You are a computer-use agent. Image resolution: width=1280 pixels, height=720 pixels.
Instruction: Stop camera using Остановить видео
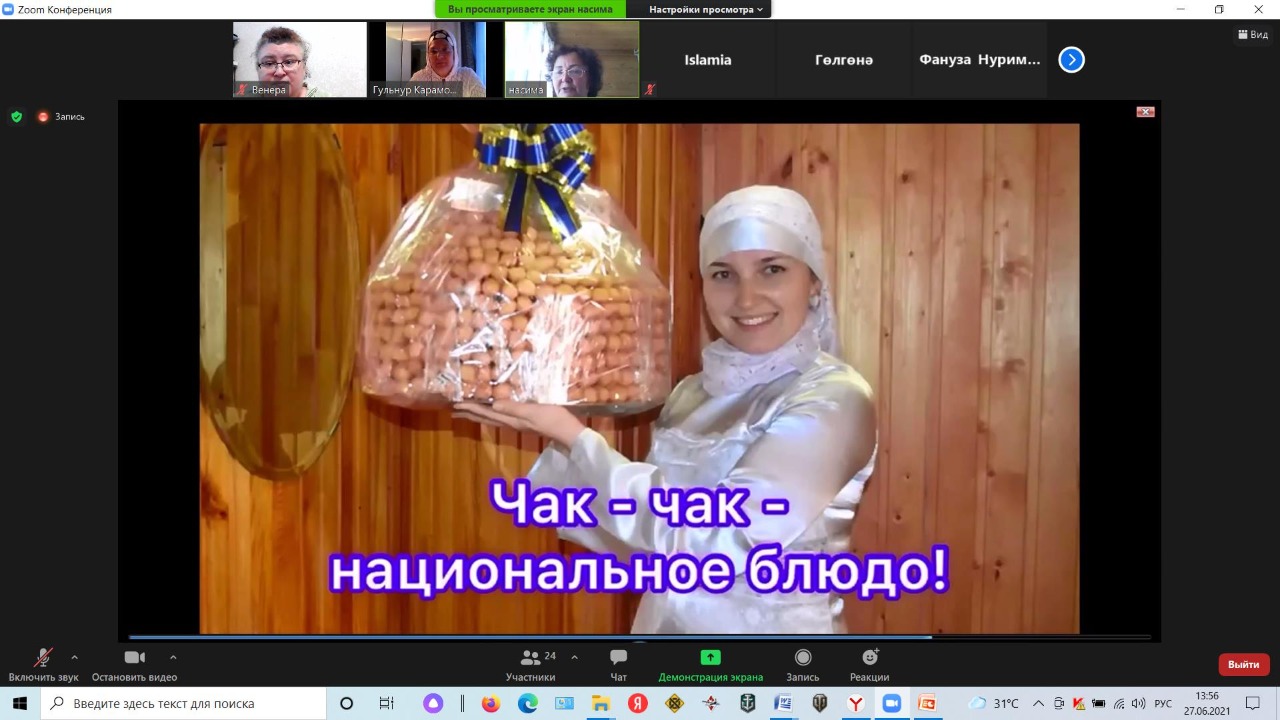(x=134, y=665)
